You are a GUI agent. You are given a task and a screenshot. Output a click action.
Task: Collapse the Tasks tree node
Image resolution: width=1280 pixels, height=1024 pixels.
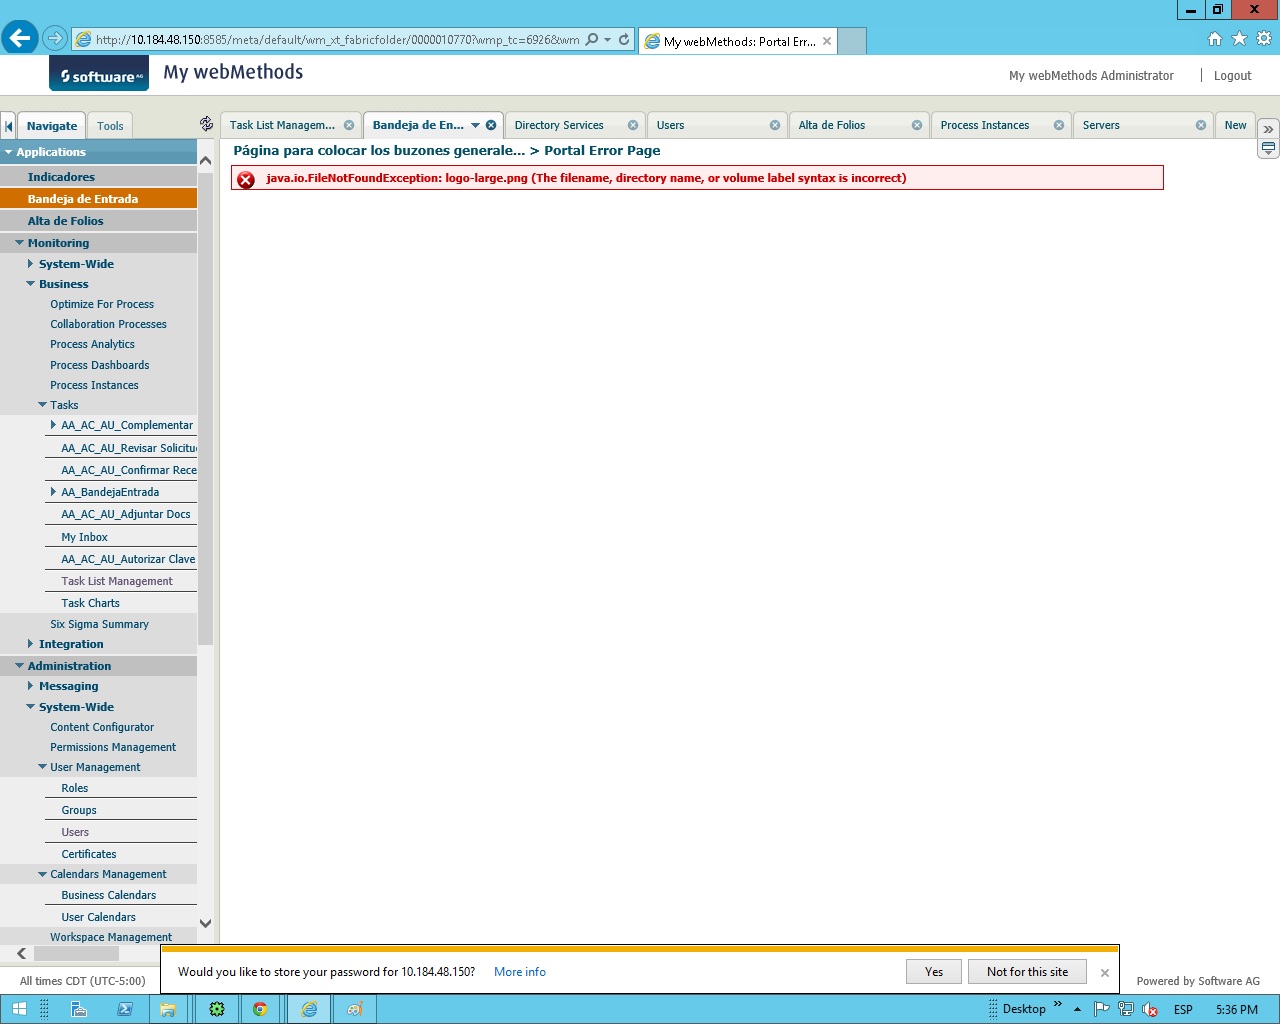tap(42, 405)
